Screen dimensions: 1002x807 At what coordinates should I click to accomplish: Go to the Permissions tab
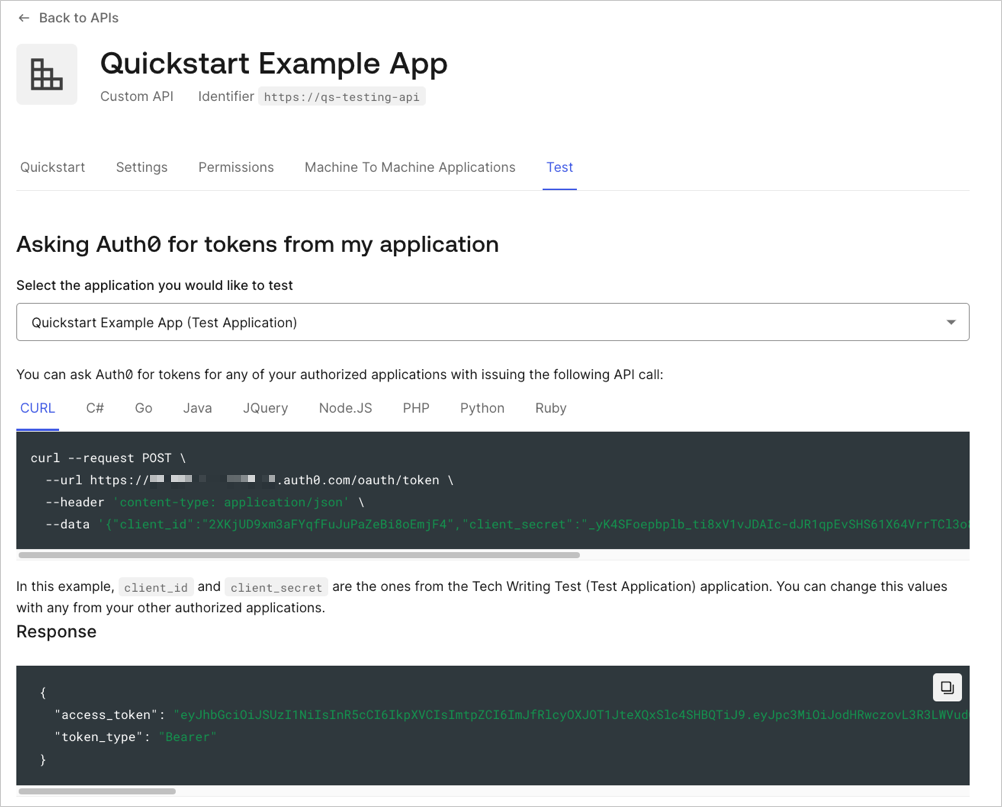(x=236, y=167)
